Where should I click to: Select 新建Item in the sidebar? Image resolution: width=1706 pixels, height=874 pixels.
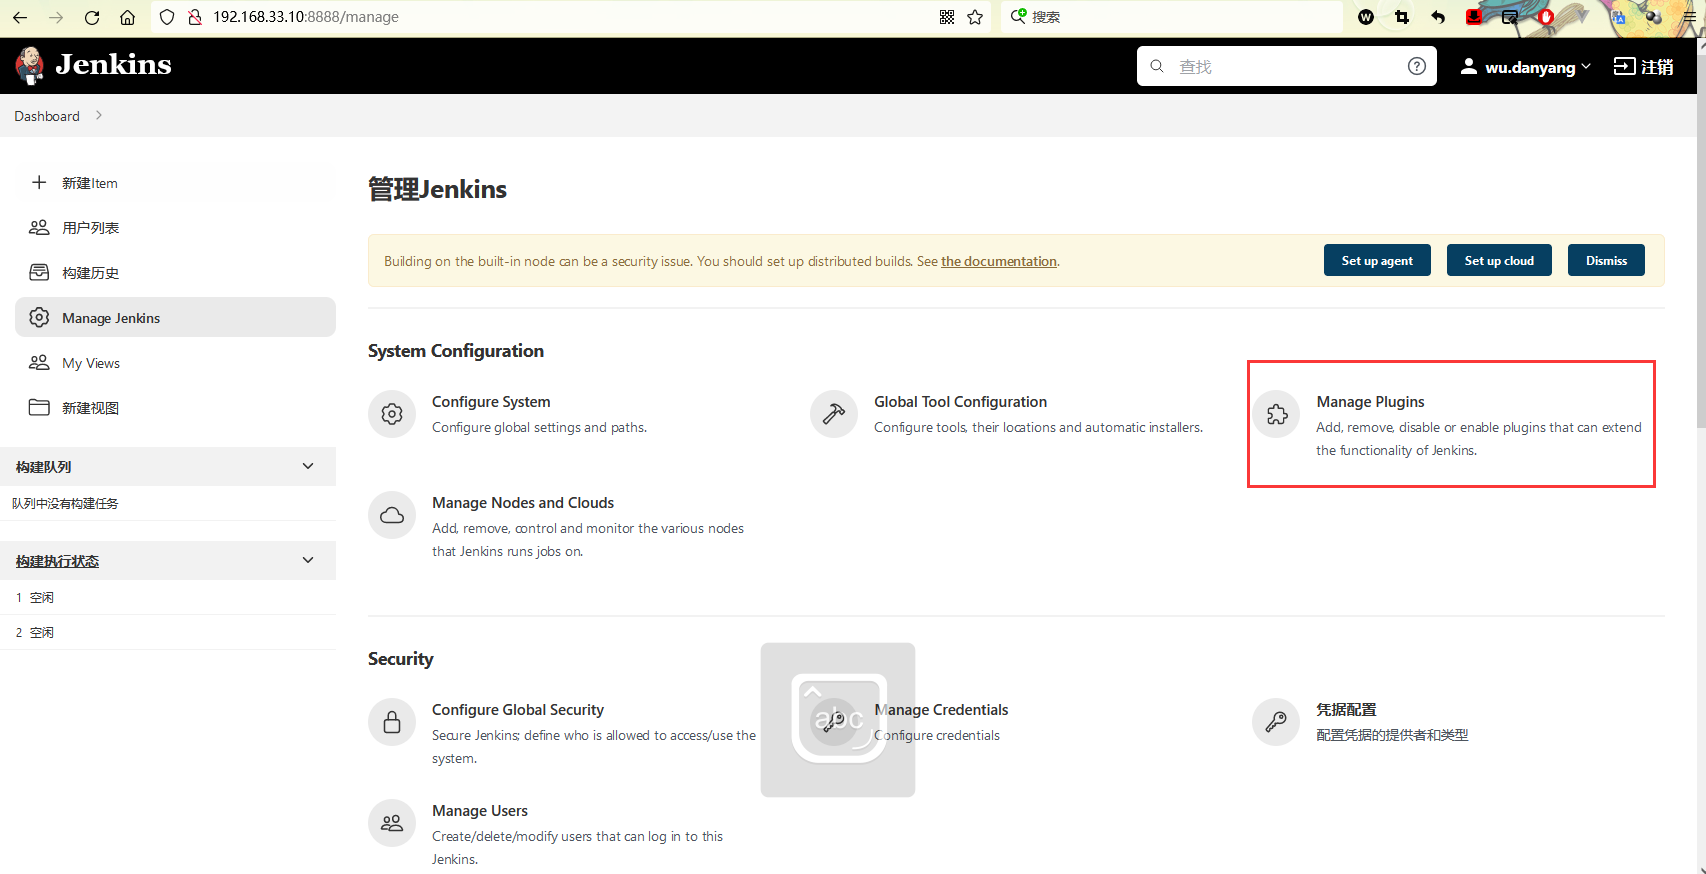pos(89,183)
